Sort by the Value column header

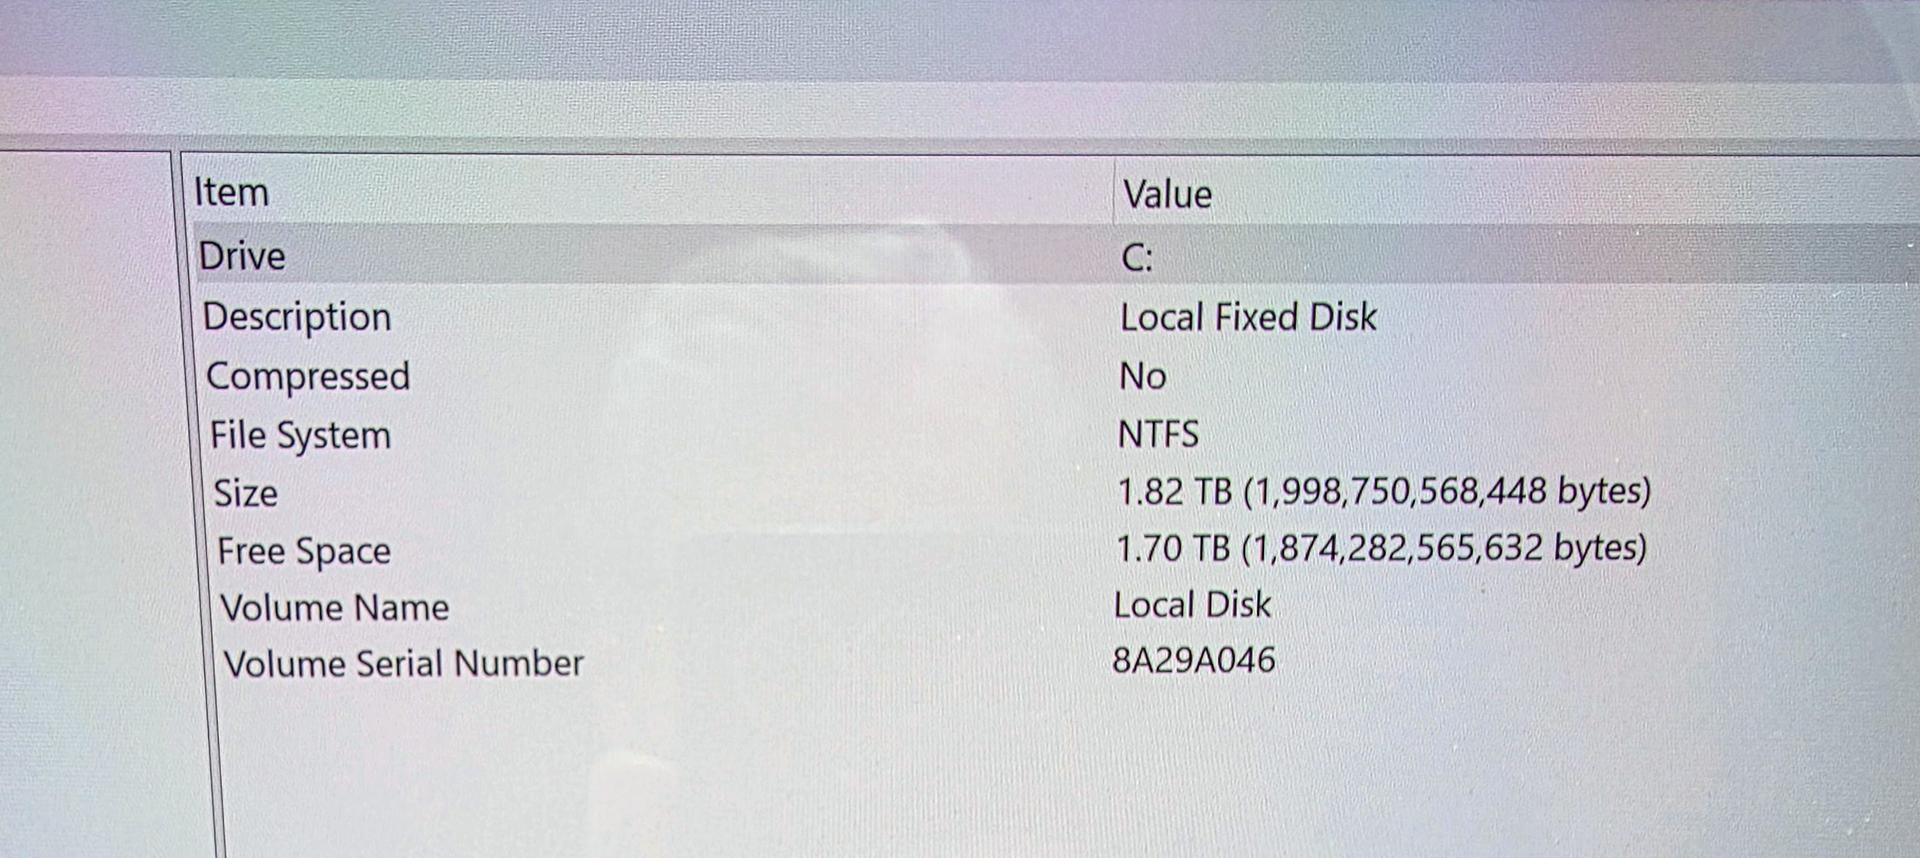click(x=1167, y=194)
